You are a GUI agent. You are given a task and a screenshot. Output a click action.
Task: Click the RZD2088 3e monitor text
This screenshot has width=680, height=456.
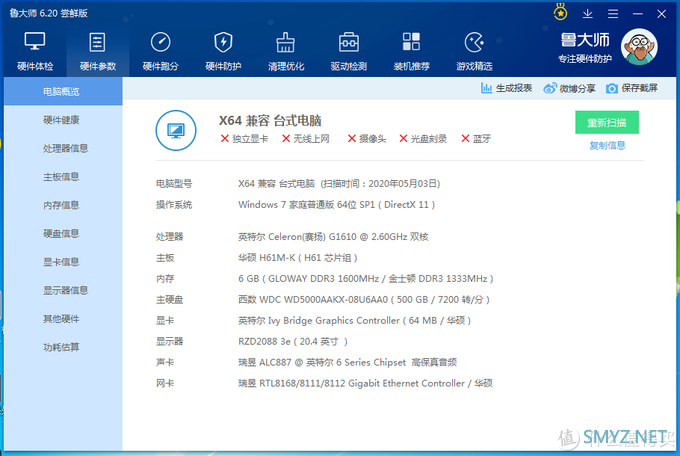[x=293, y=341]
